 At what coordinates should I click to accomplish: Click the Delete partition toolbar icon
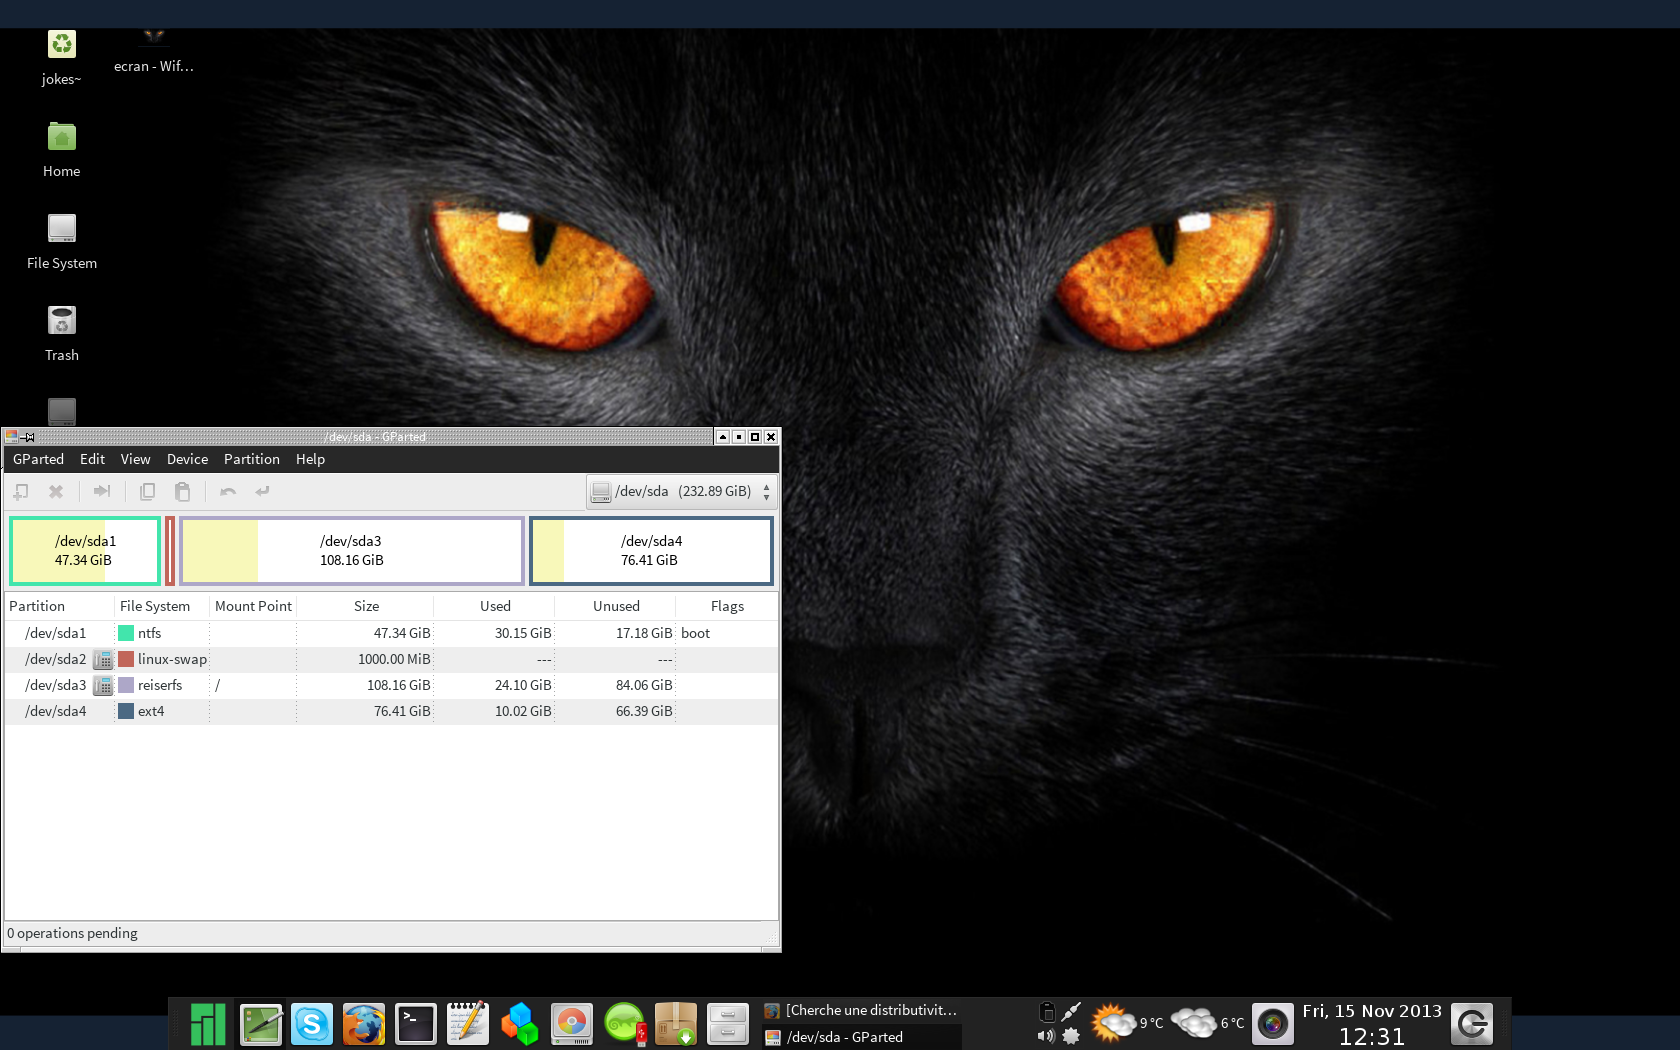click(56, 491)
